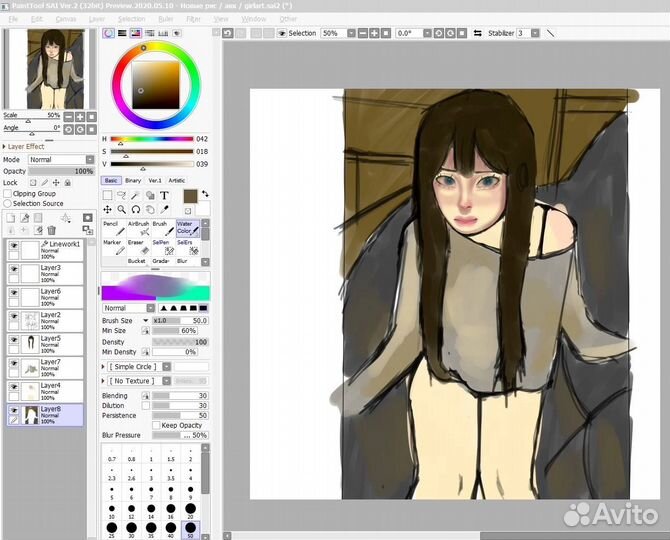This screenshot has width=670, height=540.
Task: Enable the Clipping Group checkbox
Action: tap(8, 194)
